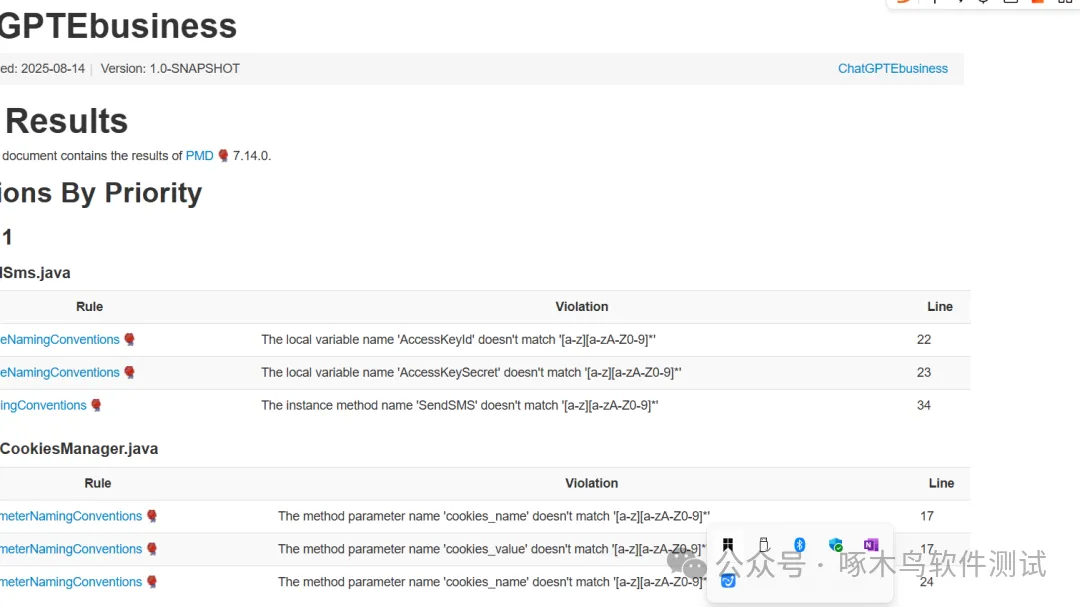Screen dimensions: 1080x607
Task: Click the 'Version: 1.0-SNAPSHOT' text
Action: click(170, 68)
